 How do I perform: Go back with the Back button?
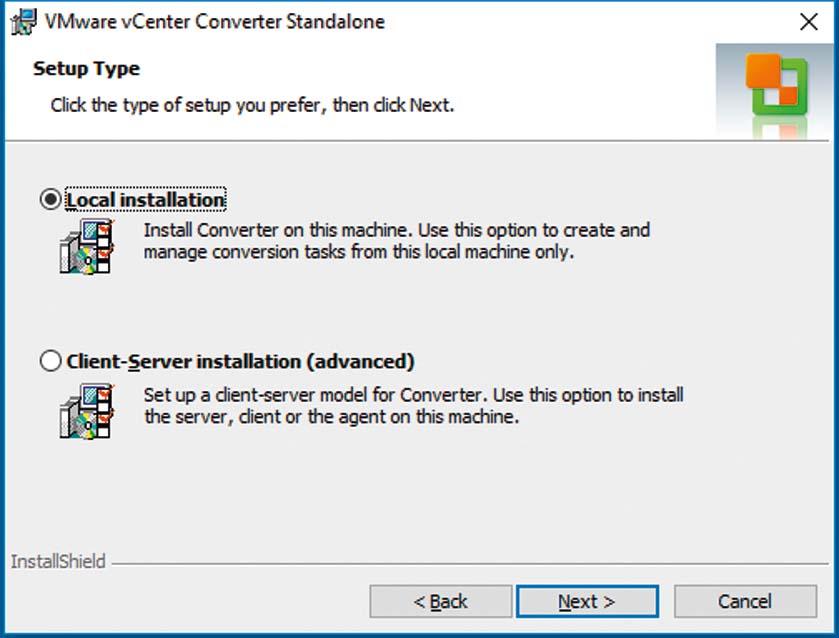441,601
